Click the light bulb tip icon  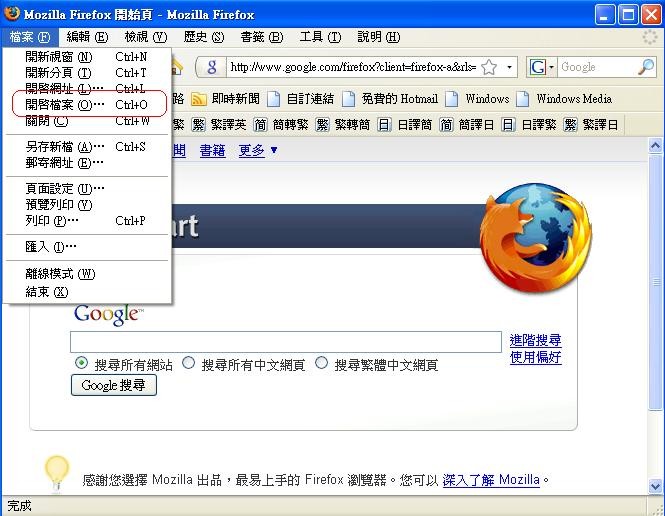tap(56, 474)
